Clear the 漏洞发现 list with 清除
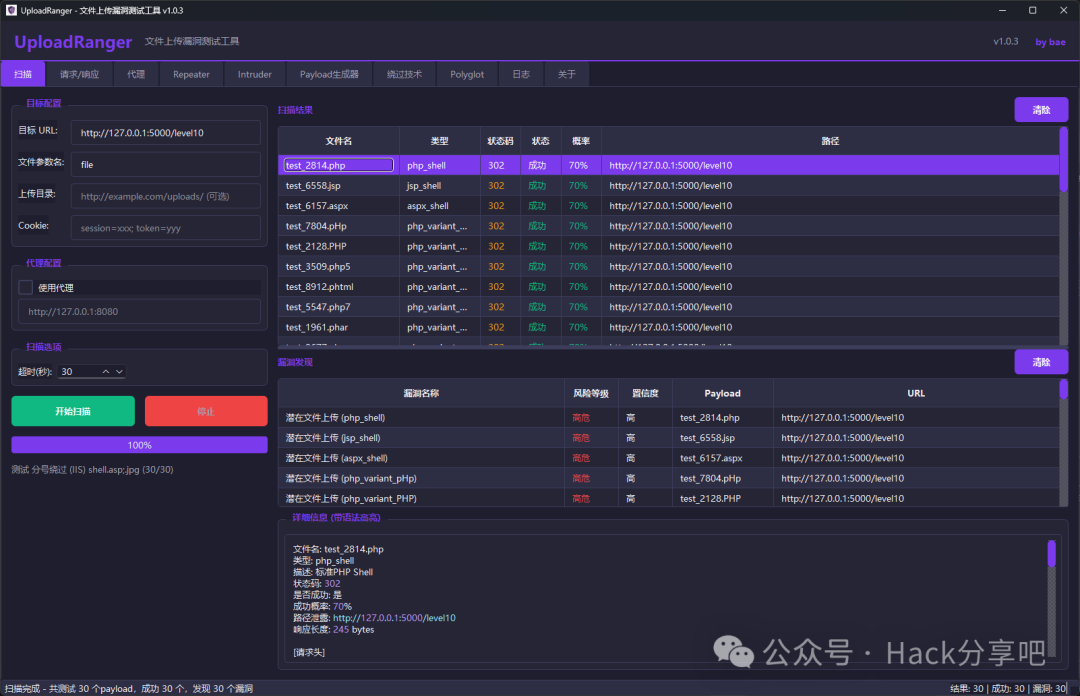1080x696 pixels. [x=1041, y=362]
